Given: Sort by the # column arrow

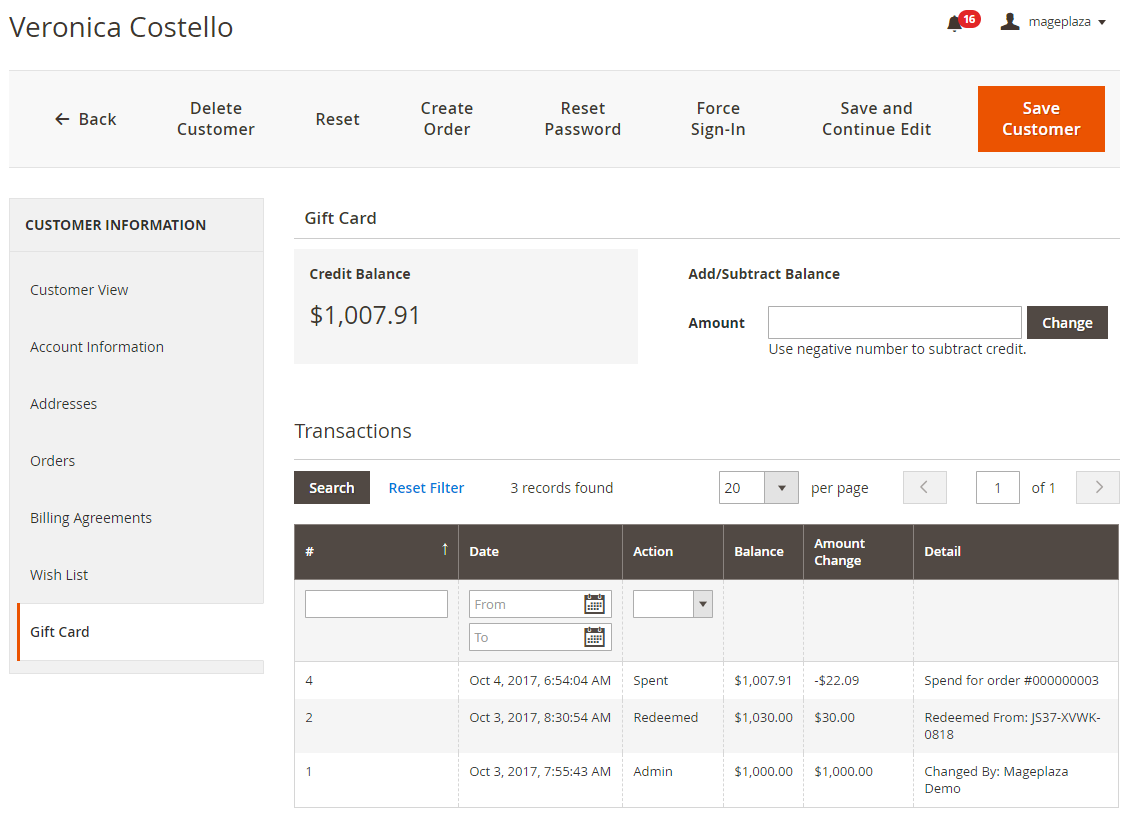Looking at the screenshot, I should [444, 550].
